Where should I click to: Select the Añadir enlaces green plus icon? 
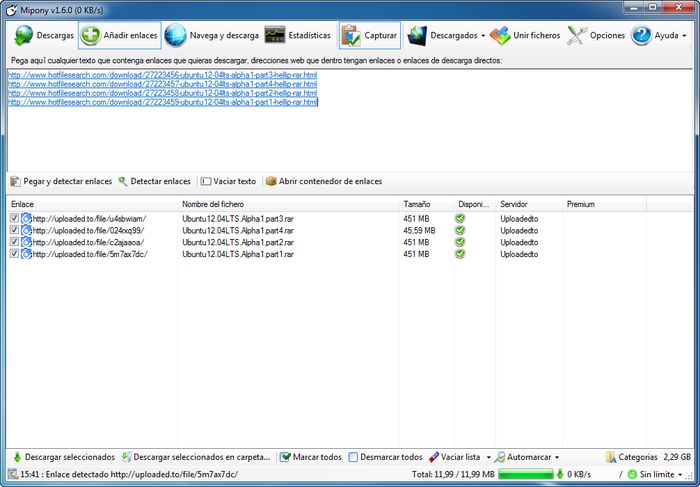click(x=91, y=35)
